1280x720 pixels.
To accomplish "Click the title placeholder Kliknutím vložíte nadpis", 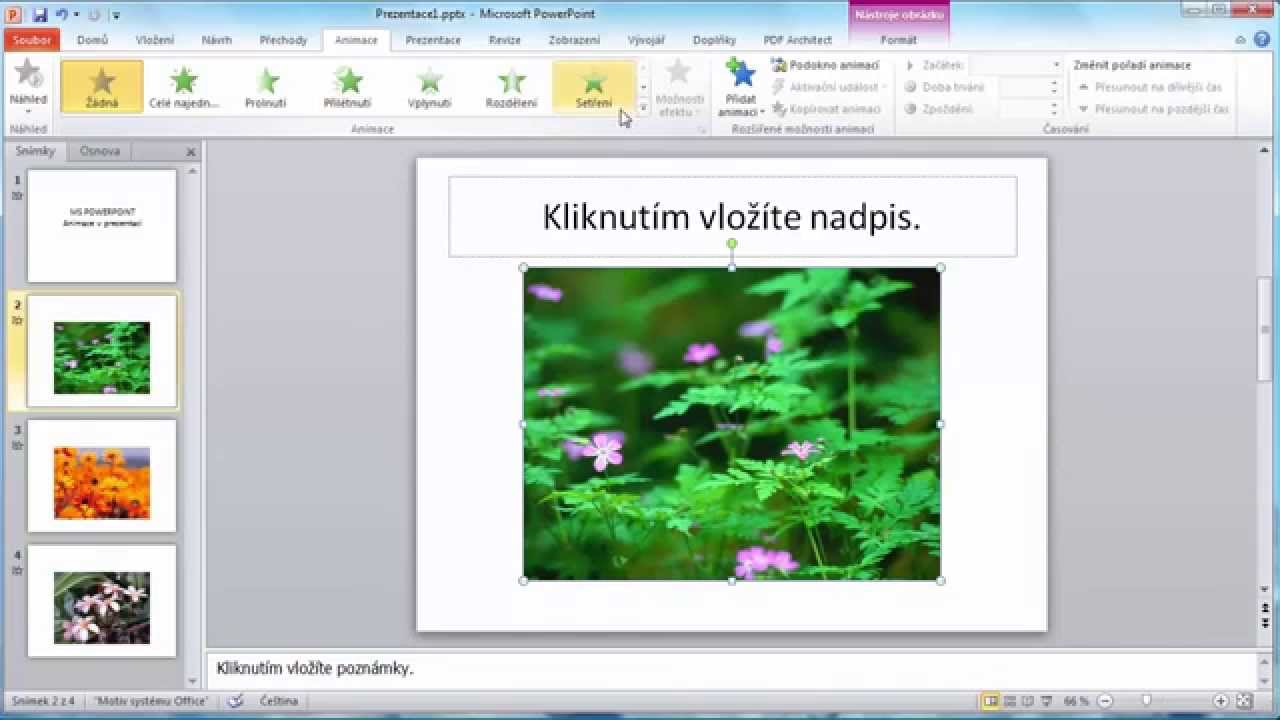I will click(732, 217).
